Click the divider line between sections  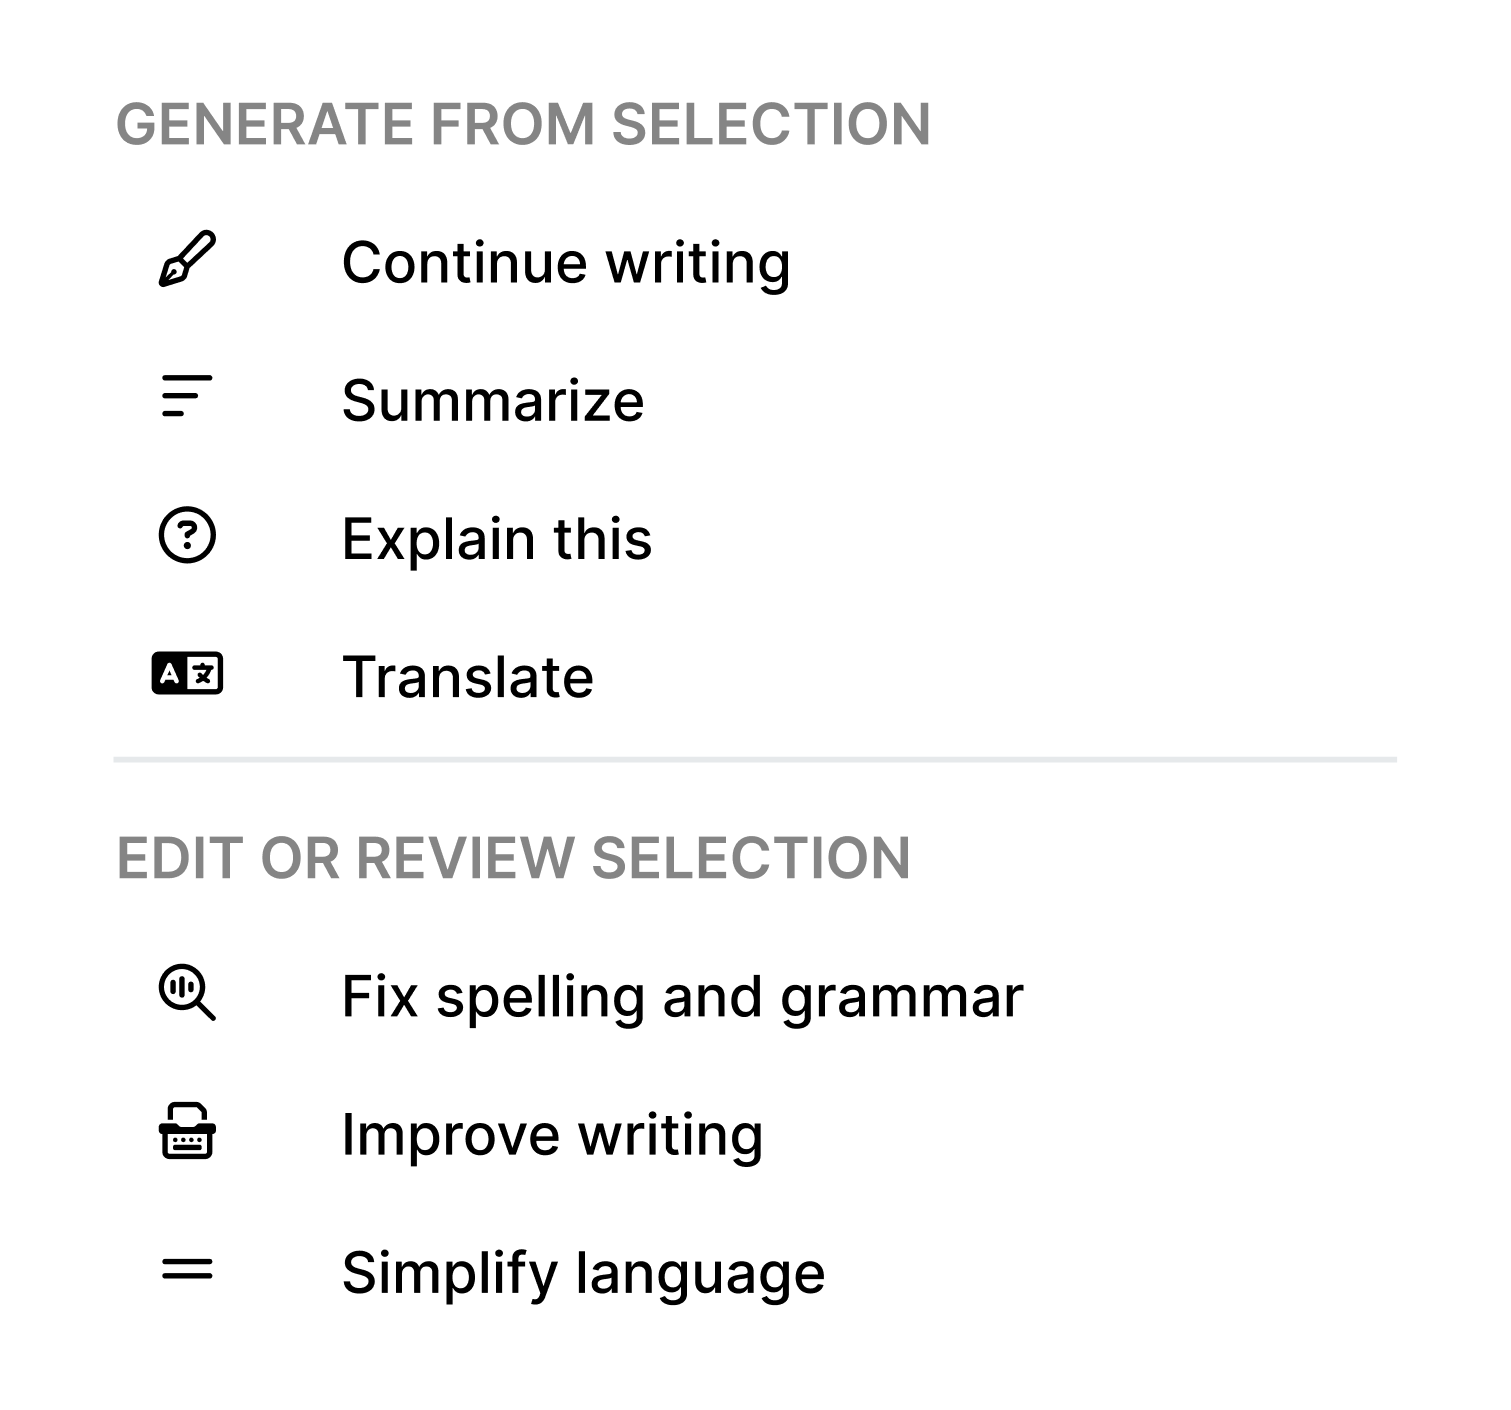coord(755,760)
